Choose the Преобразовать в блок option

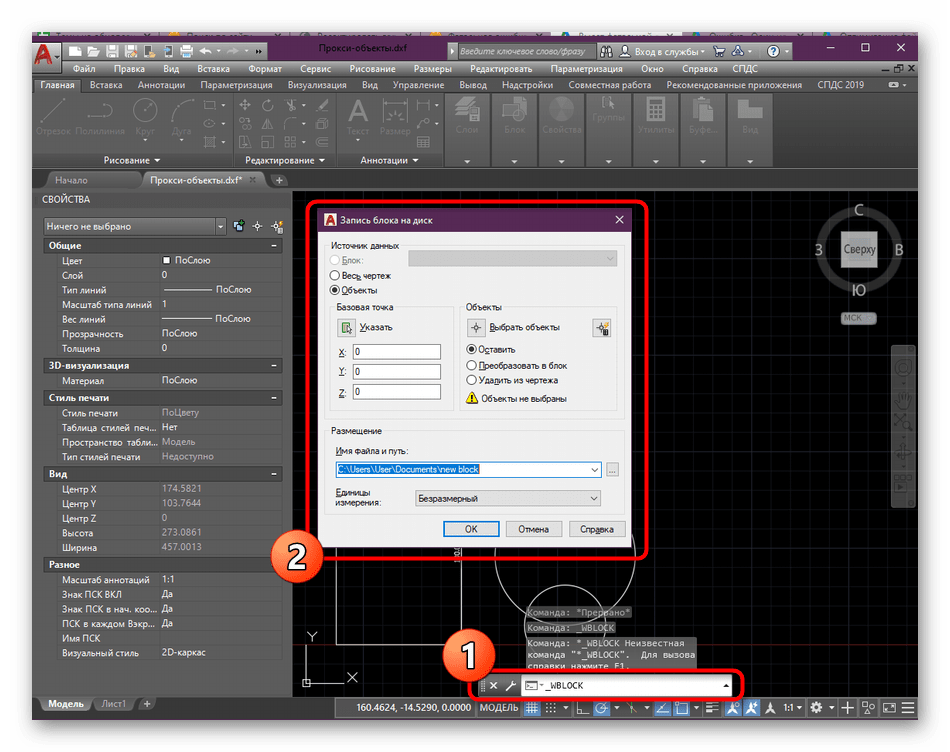tap(472, 366)
